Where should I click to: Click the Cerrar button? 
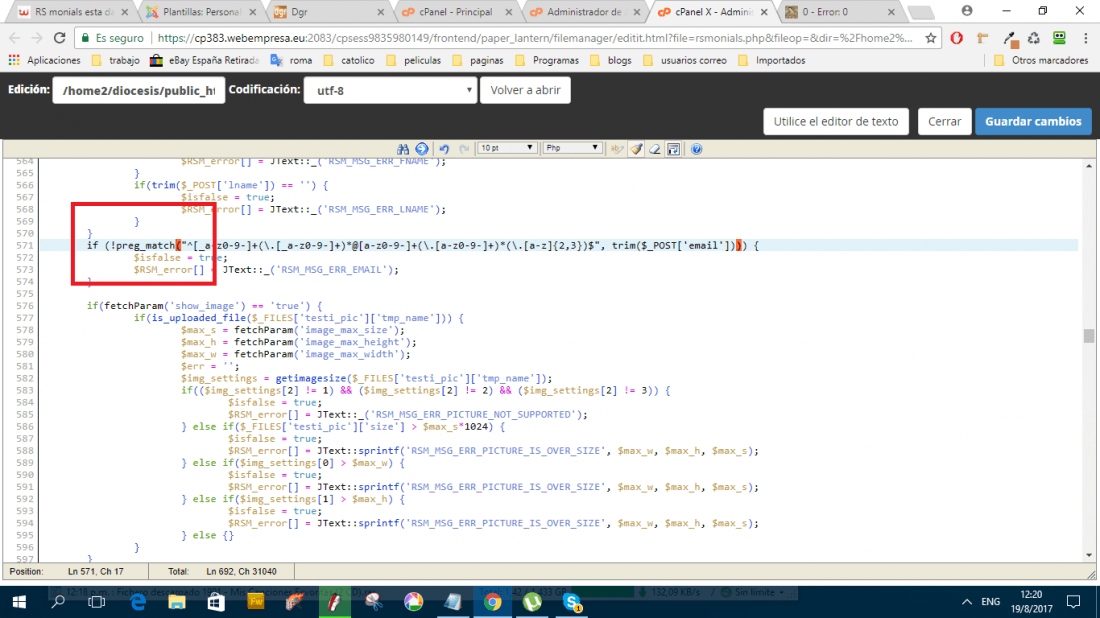[x=944, y=121]
